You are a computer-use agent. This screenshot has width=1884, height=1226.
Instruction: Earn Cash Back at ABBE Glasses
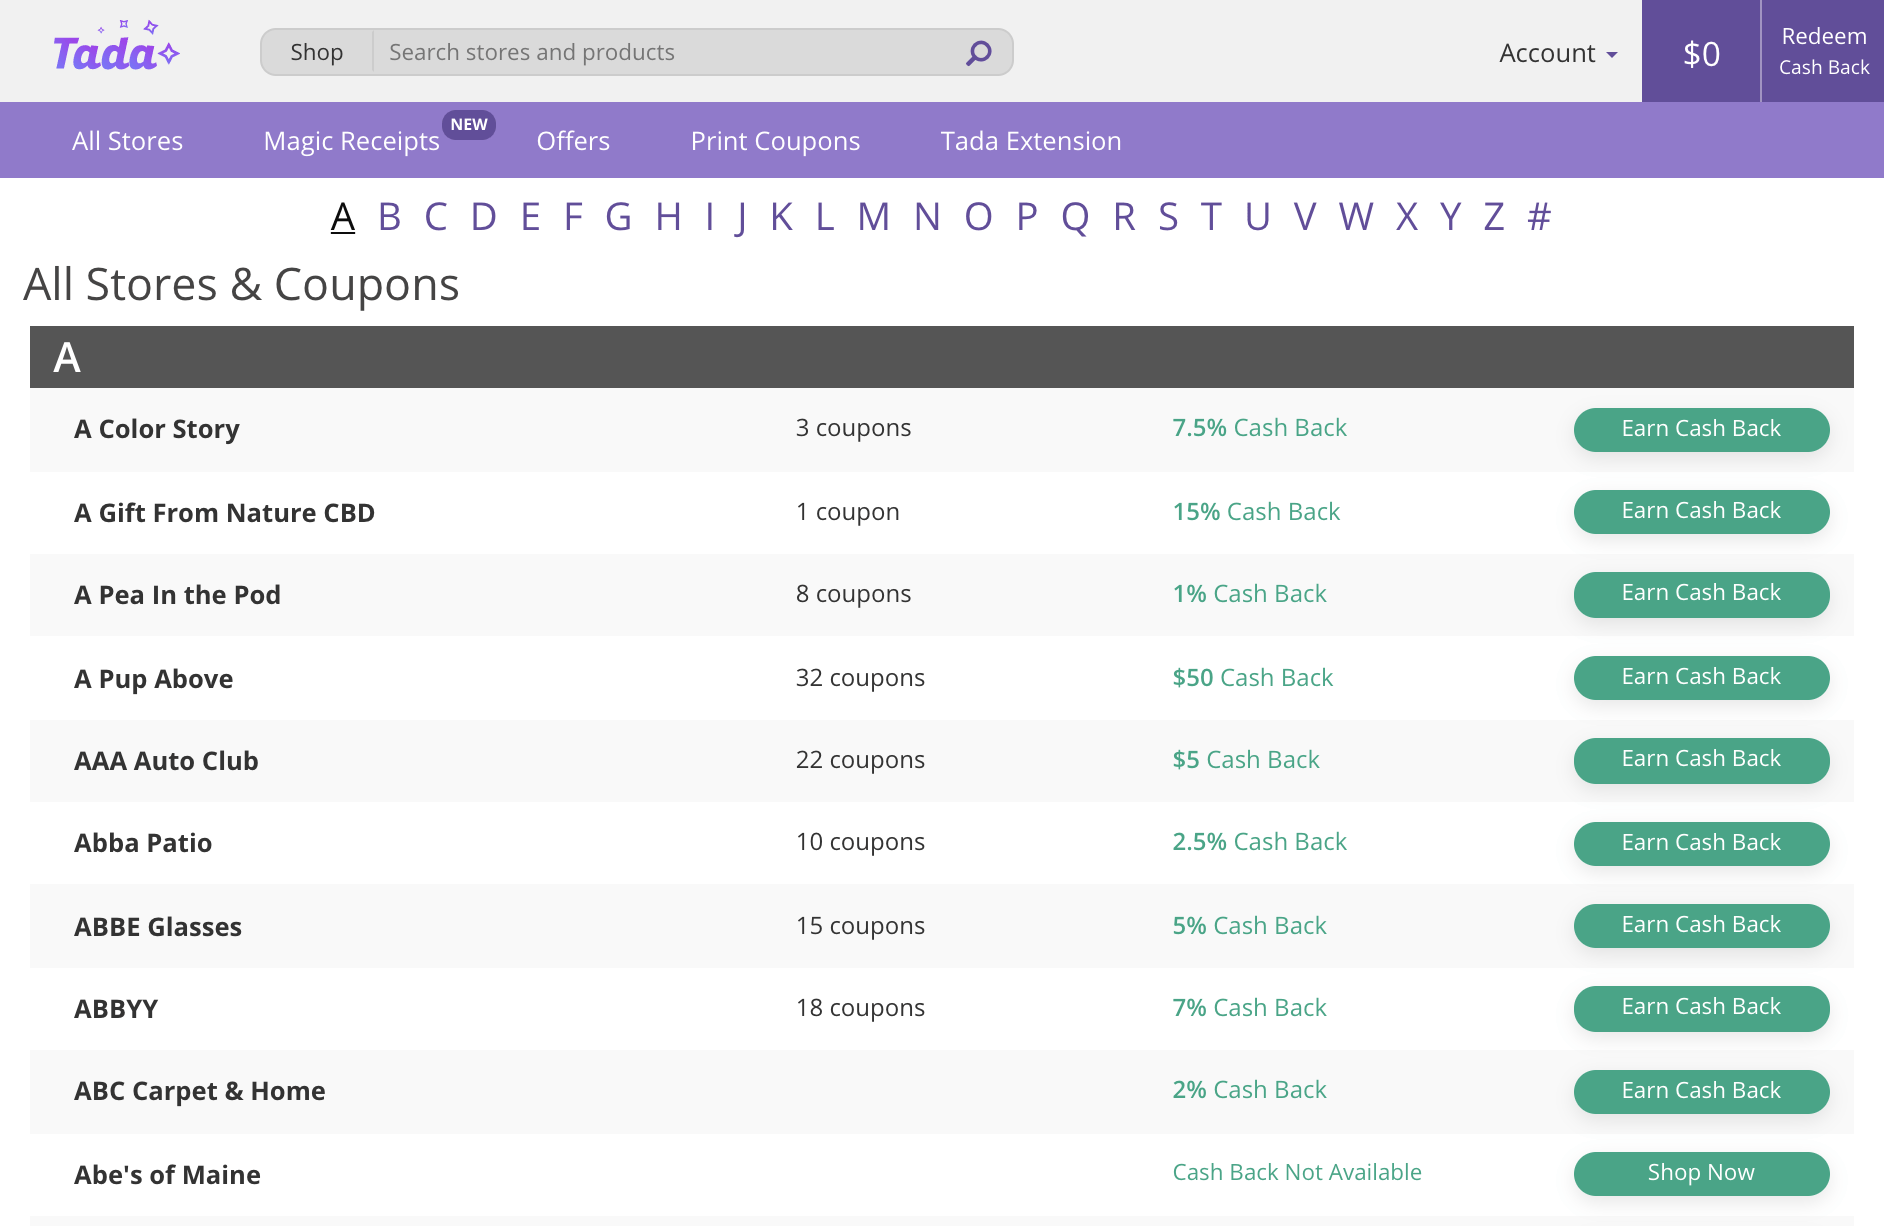tap(1701, 925)
